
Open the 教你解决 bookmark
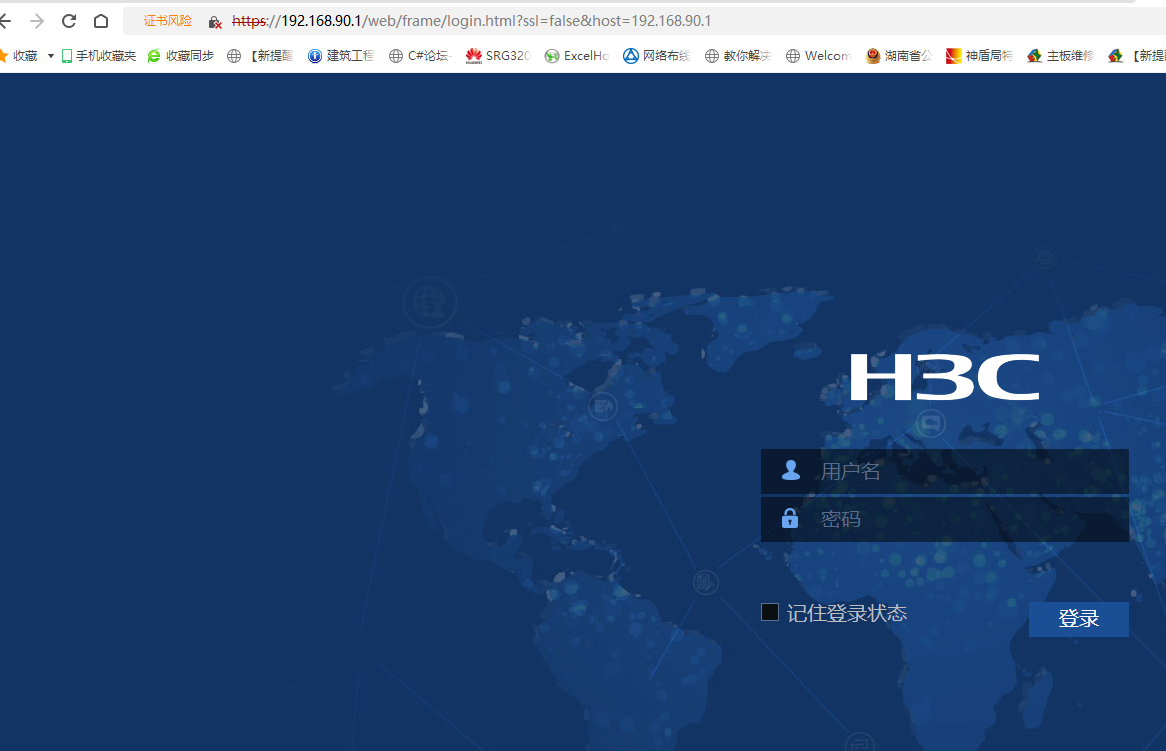pyautogui.click(x=738, y=56)
